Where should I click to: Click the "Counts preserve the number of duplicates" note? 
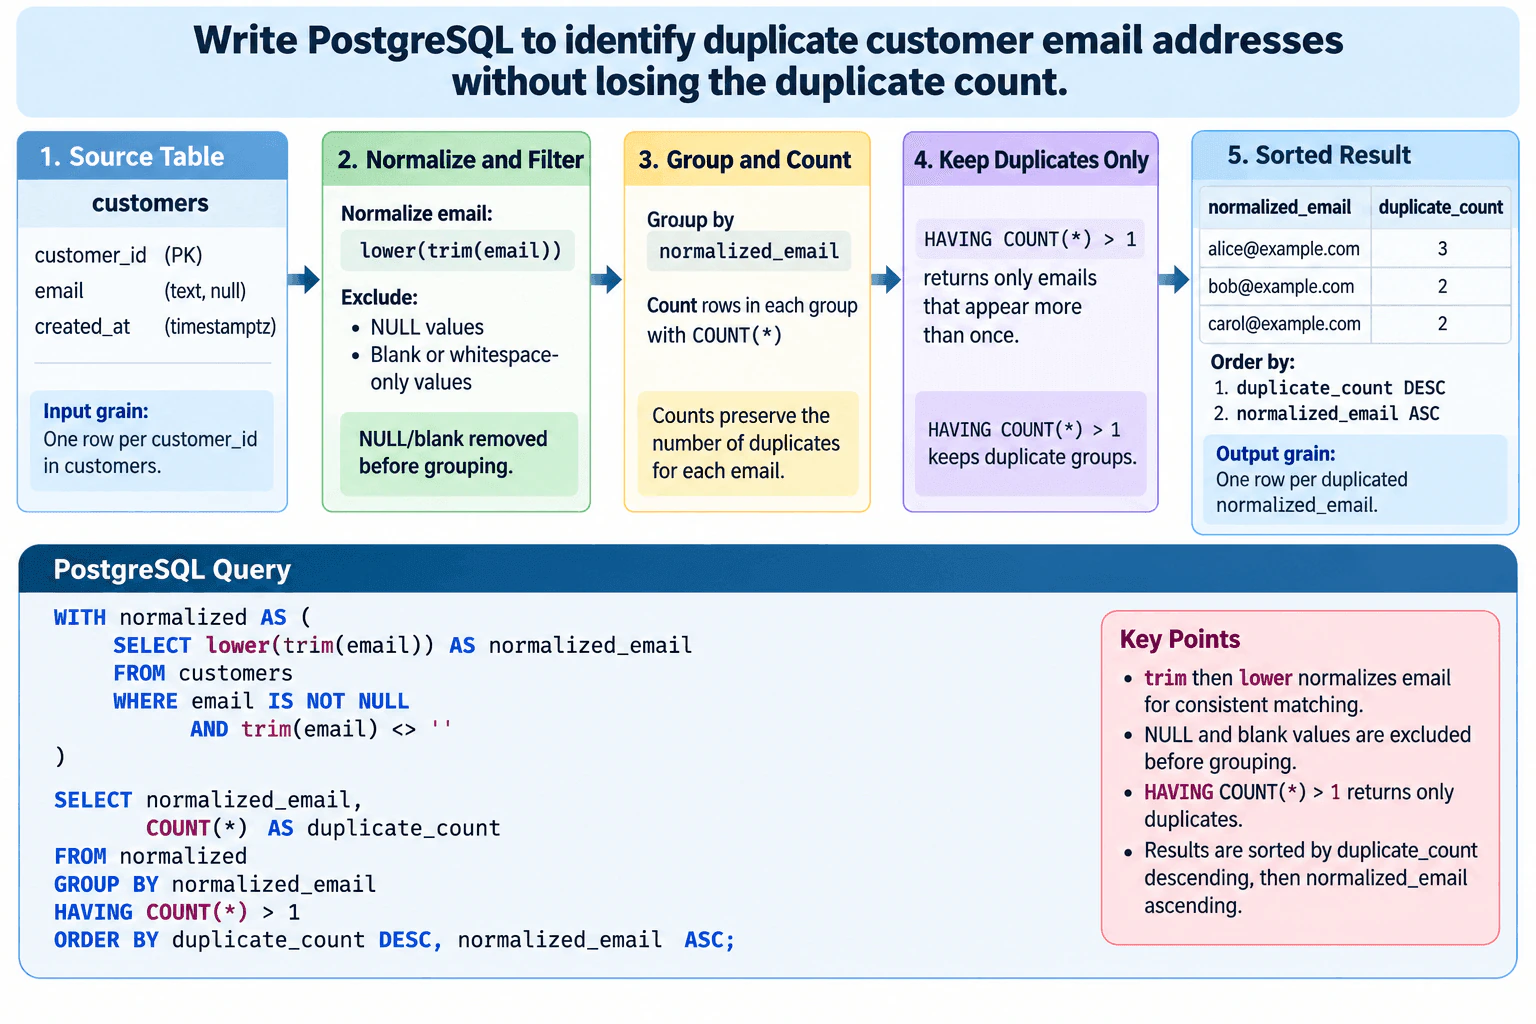(747, 443)
